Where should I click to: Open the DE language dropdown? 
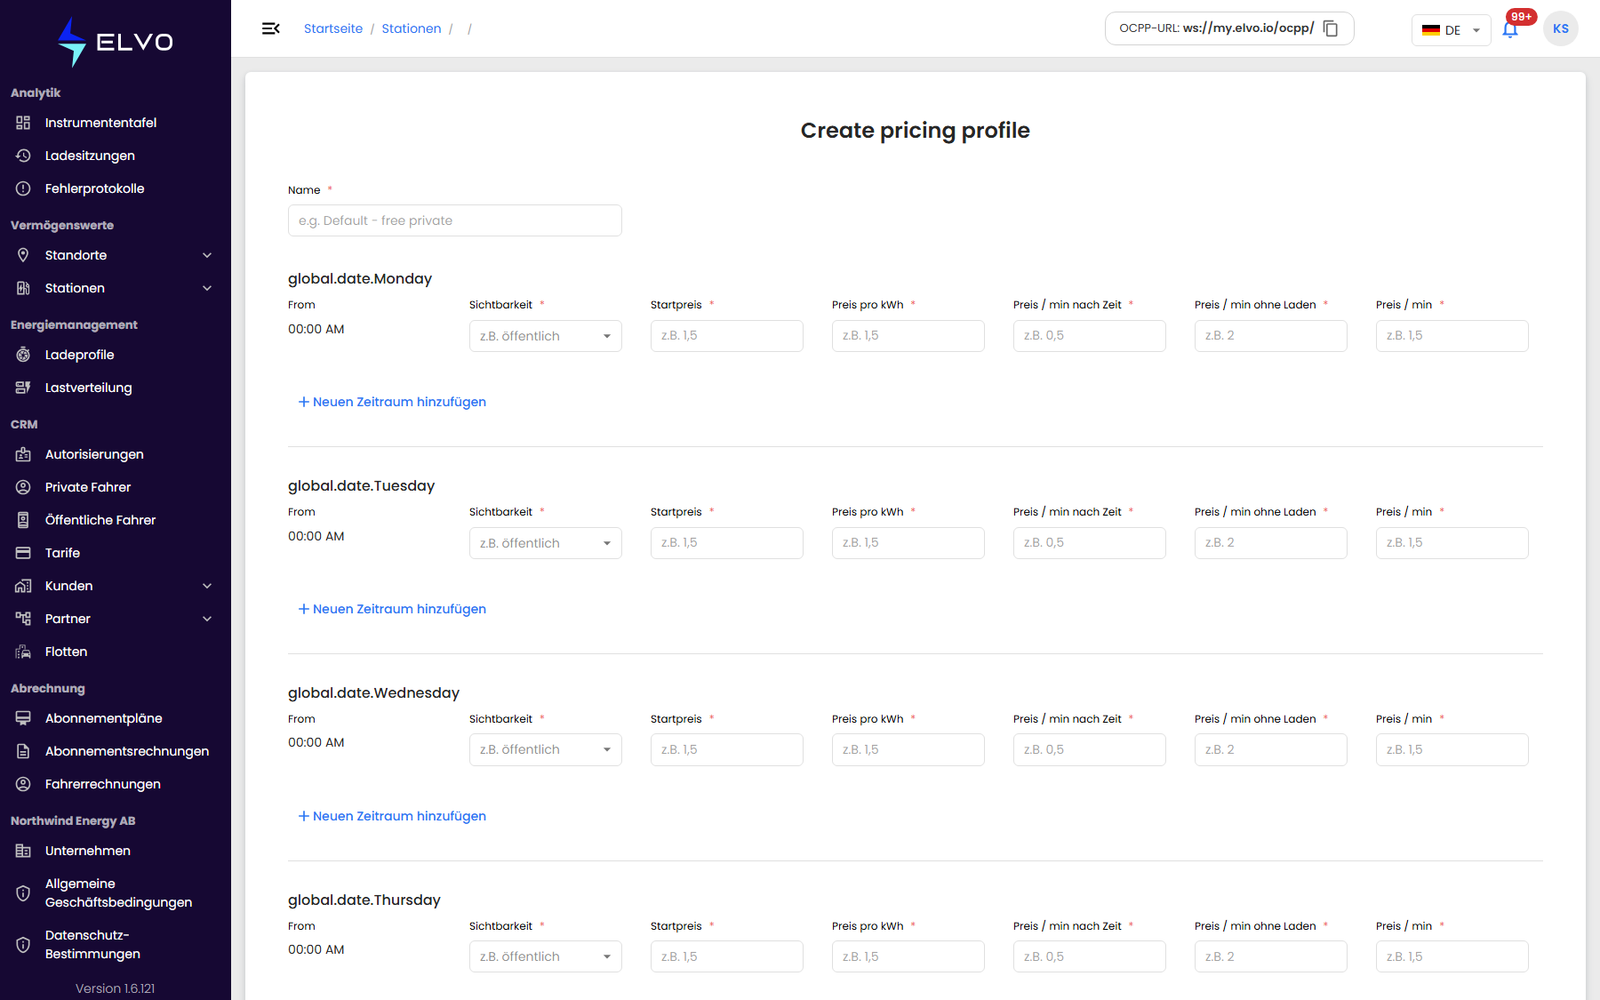coord(1451,30)
